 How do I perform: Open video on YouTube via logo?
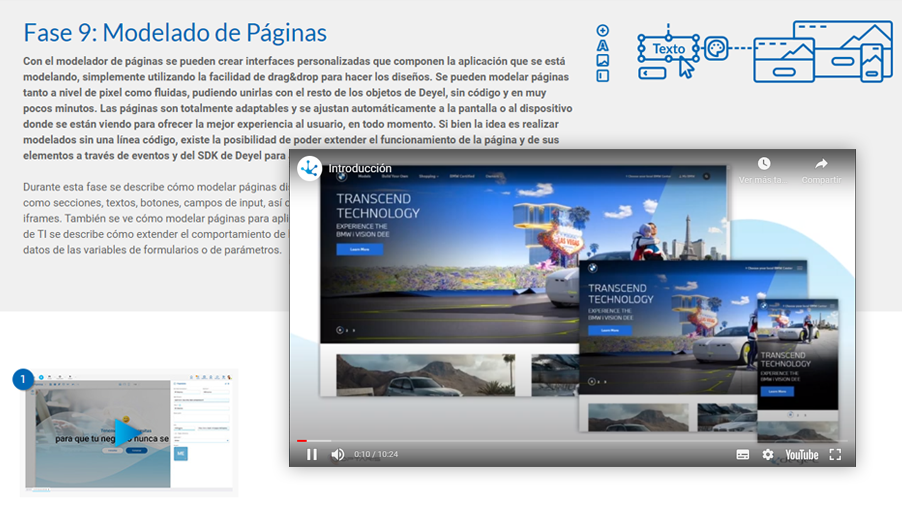click(x=801, y=455)
